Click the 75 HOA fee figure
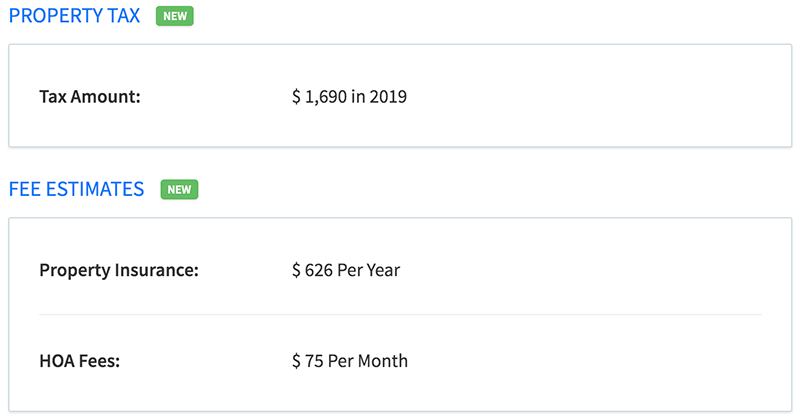This screenshot has height=419, width=800. tap(314, 361)
